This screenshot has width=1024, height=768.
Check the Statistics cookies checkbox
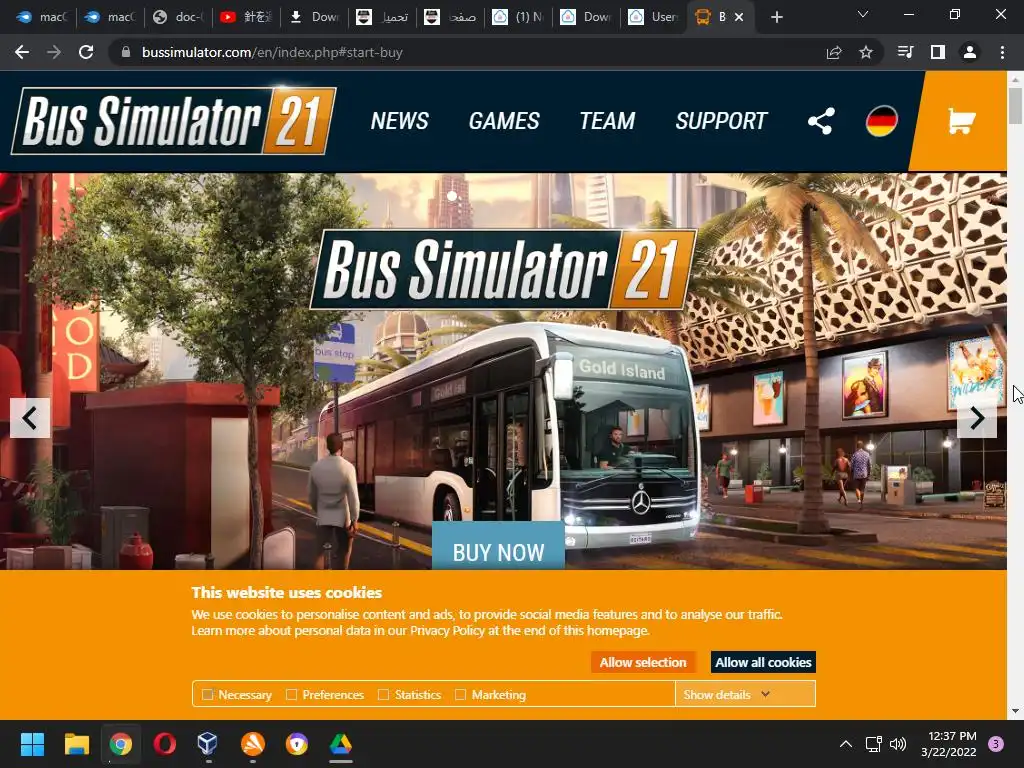pyautogui.click(x=383, y=694)
